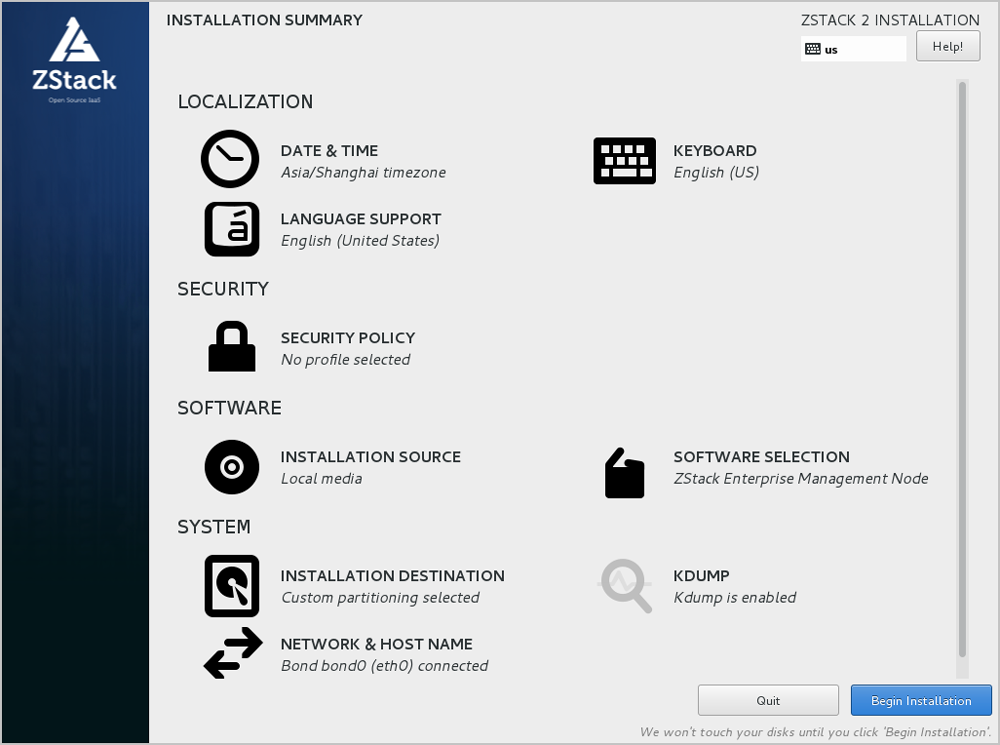Open NETWORK & HOST NAME text entry
The image size is (1000, 745).
[376, 645]
